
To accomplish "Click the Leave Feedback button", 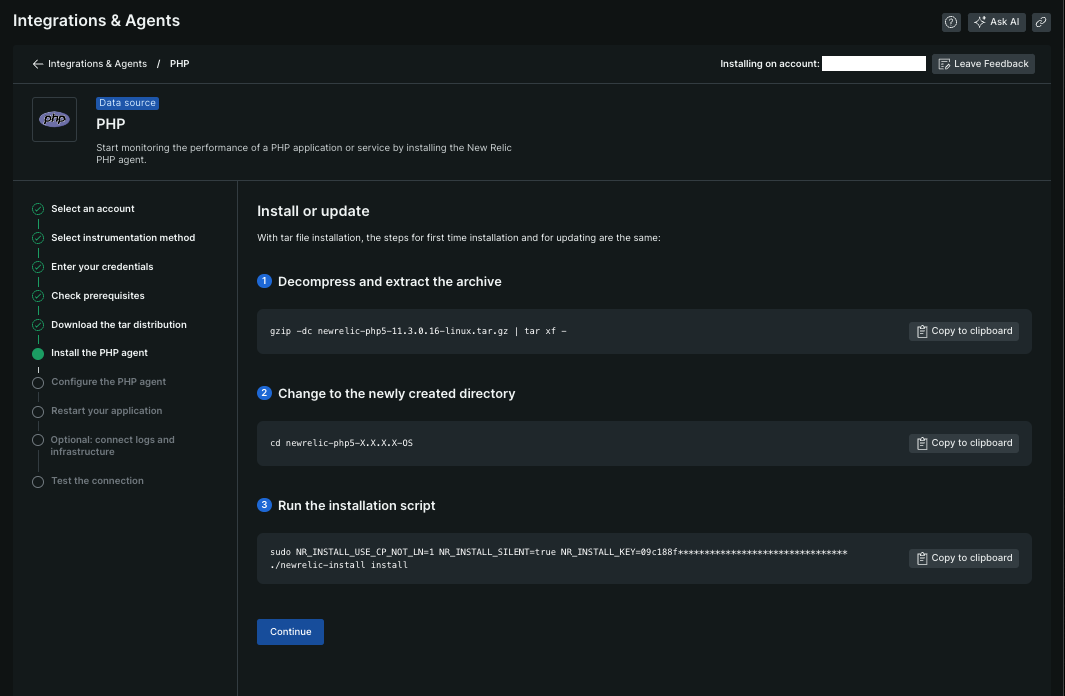I will click(x=983, y=64).
